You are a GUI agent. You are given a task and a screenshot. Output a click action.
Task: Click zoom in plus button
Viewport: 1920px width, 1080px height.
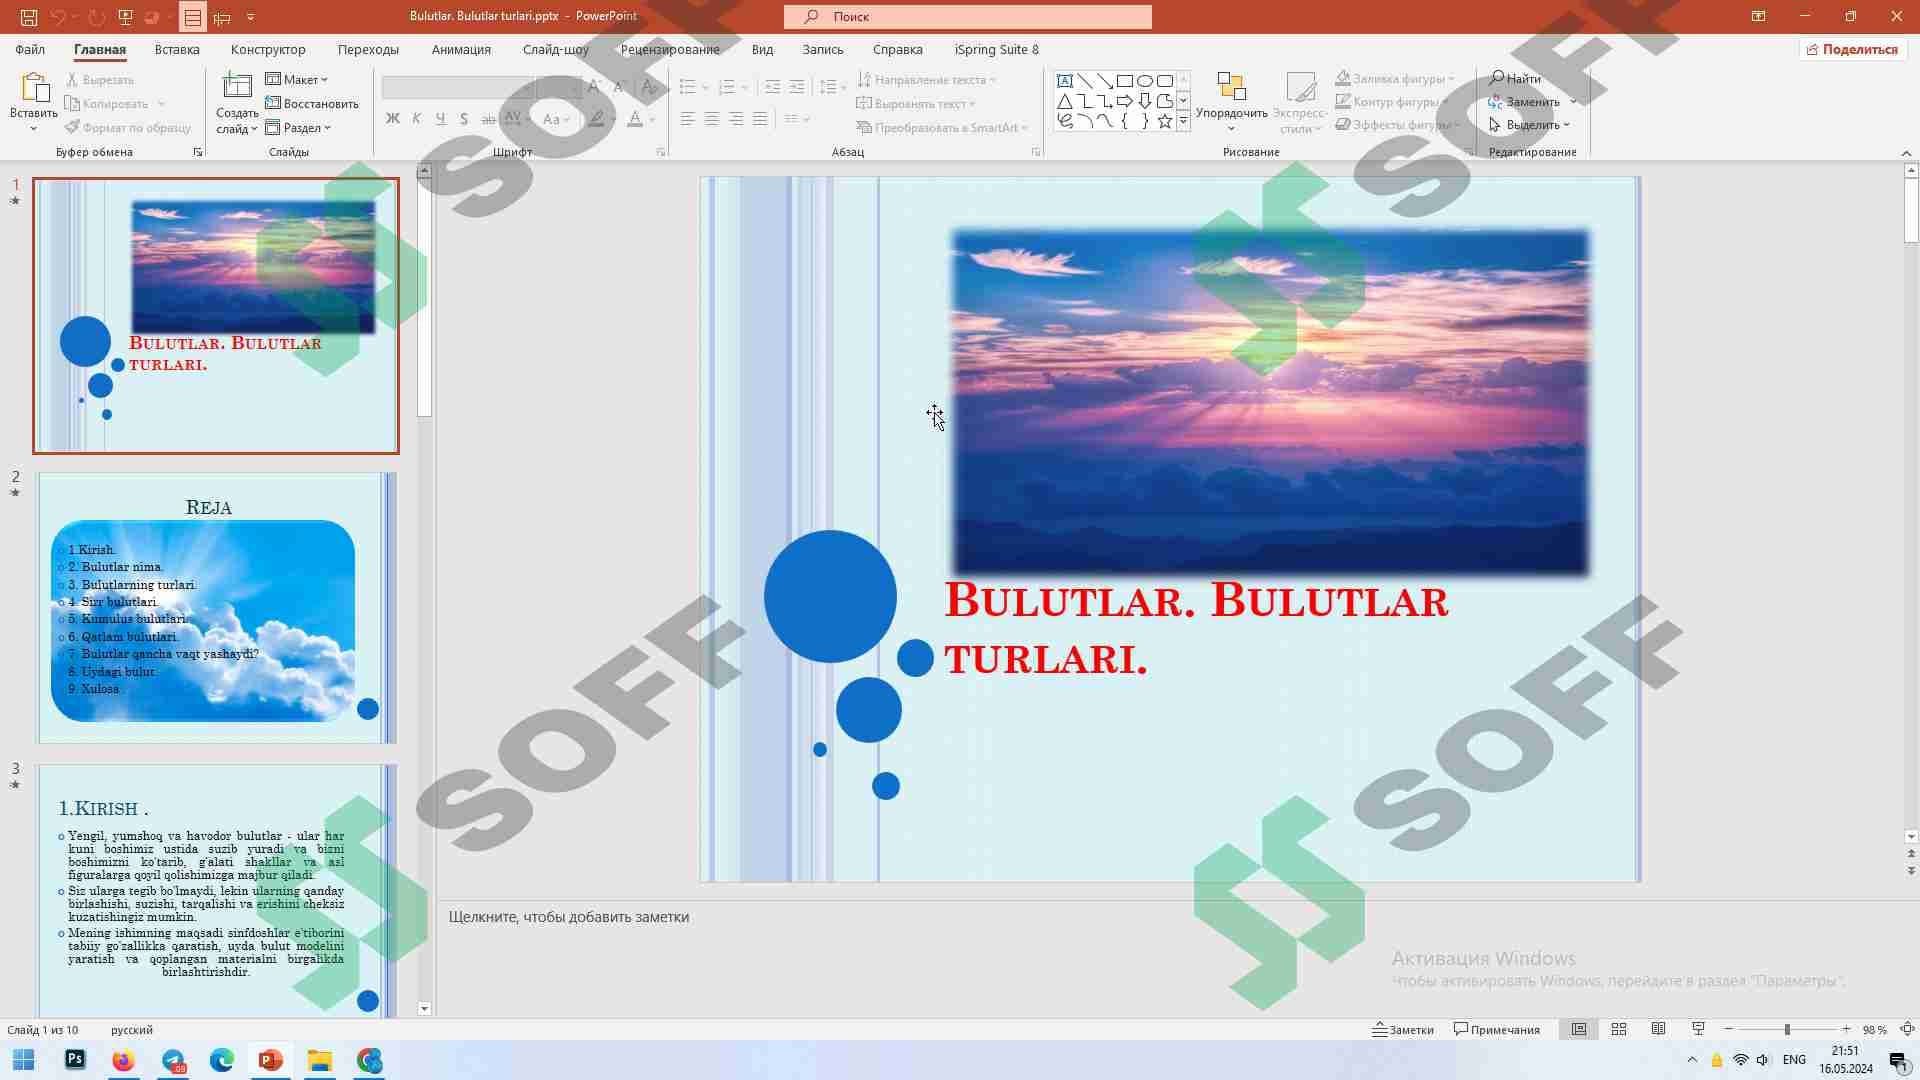tap(1846, 1029)
